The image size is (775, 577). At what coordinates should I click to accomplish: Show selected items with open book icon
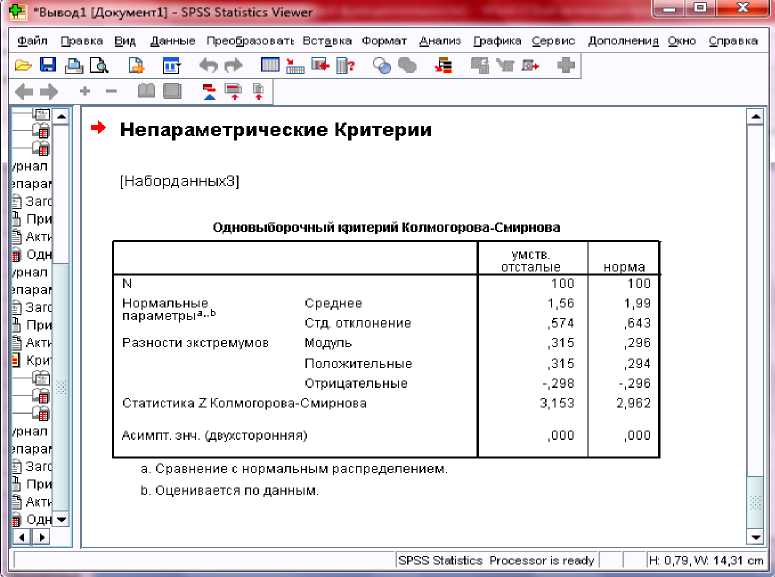tap(146, 91)
